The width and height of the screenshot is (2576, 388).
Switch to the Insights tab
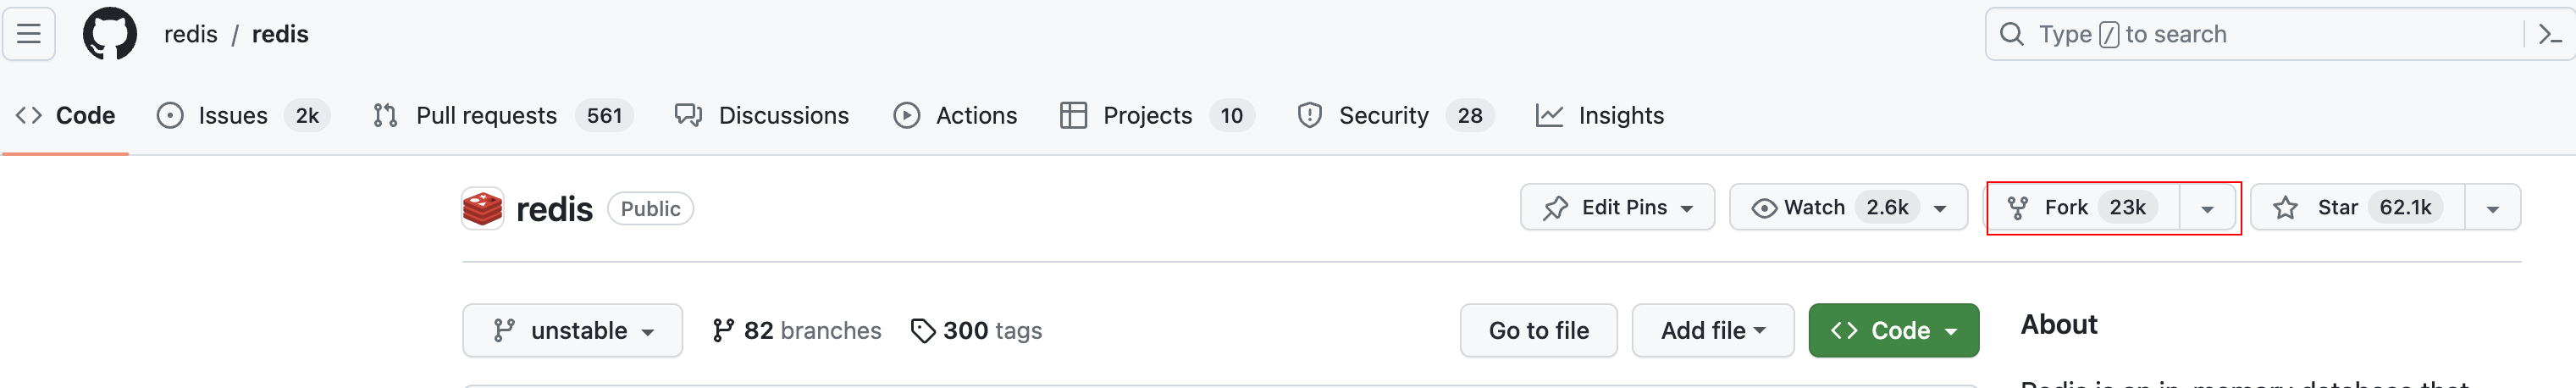click(x=1620, y=116)
